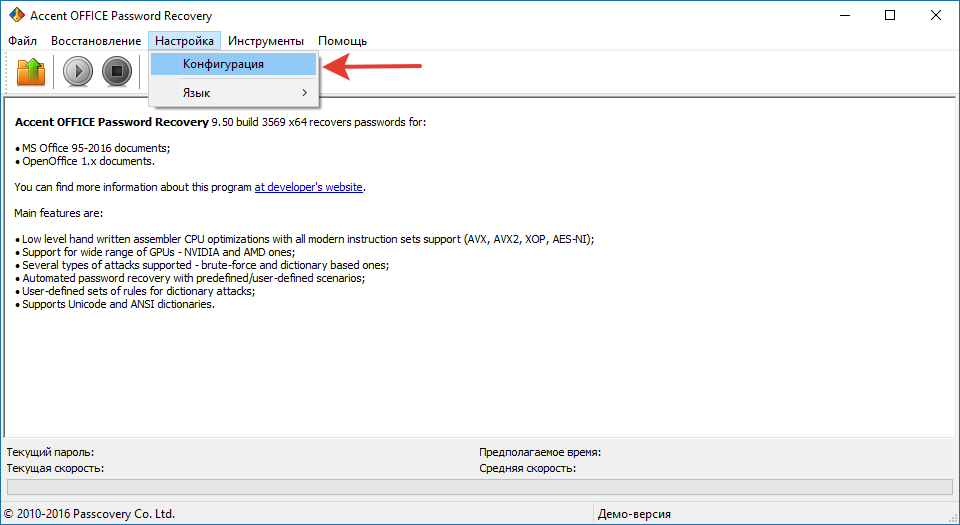Select Конфигурация from the Настройка menu

[223, 64]
